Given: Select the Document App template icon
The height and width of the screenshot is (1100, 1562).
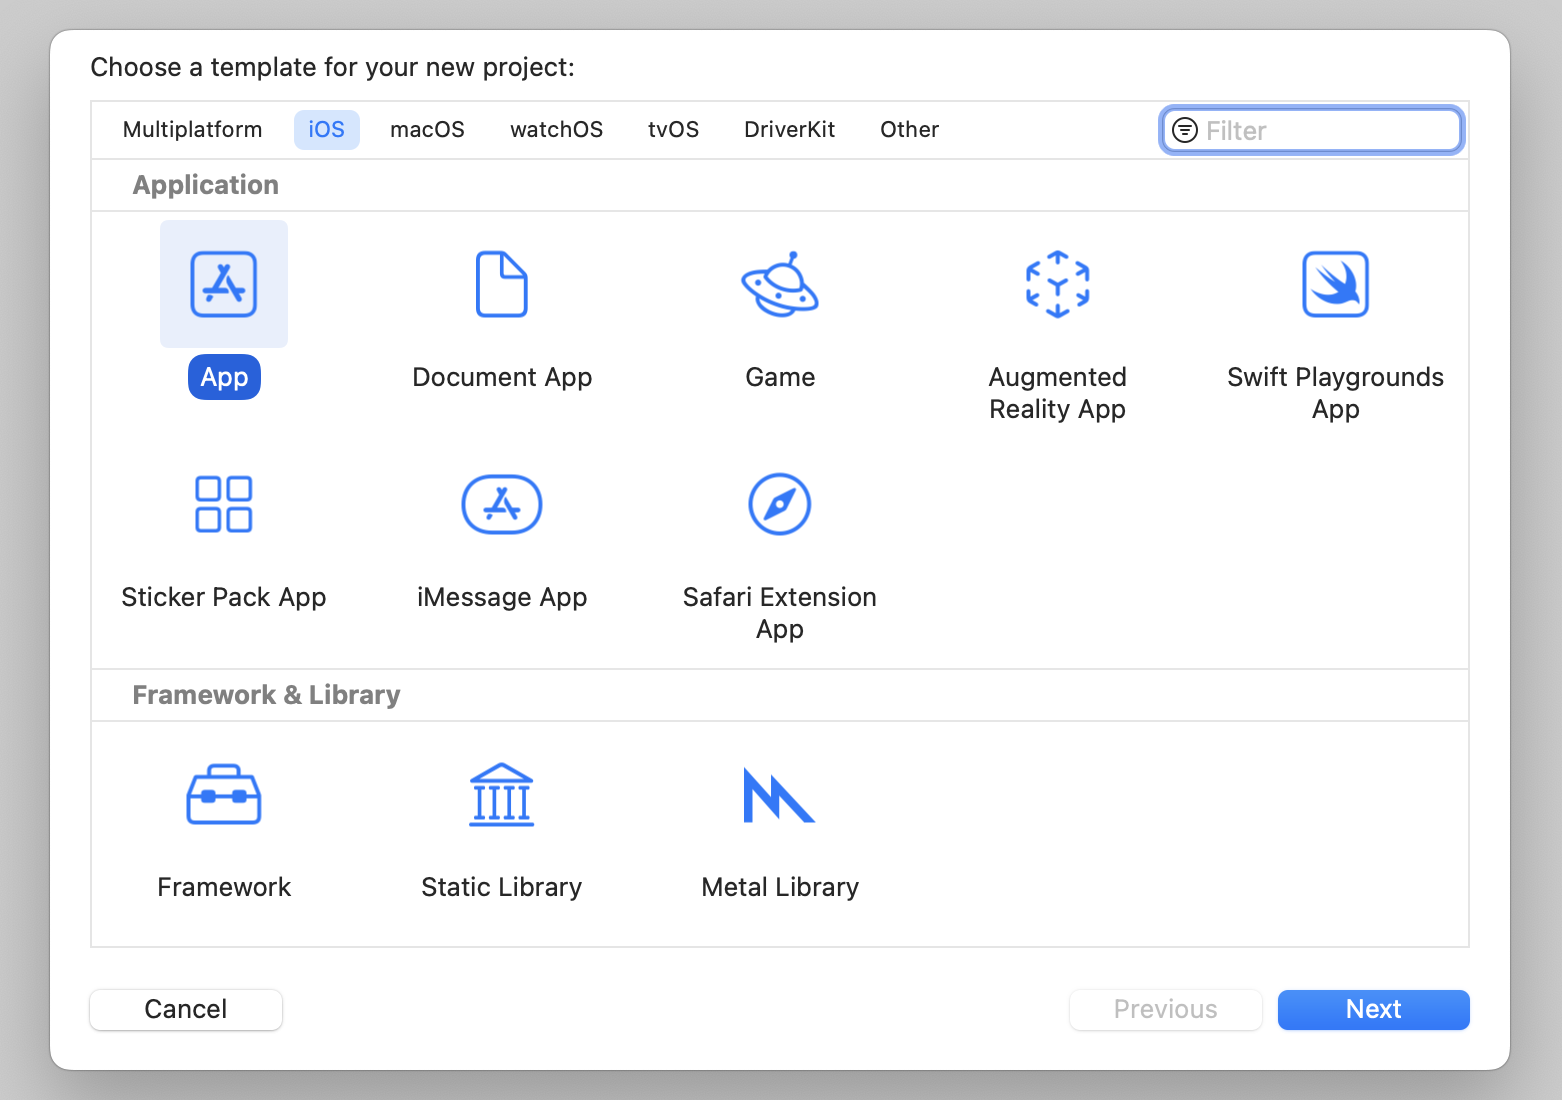Looking at the screenshot, I should [x=502, y=284].
